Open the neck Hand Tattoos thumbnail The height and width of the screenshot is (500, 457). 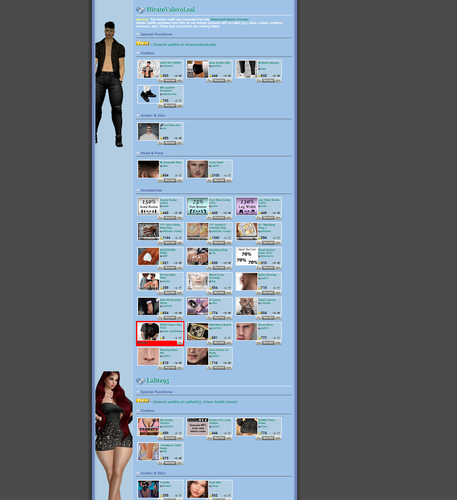point(246,306)
